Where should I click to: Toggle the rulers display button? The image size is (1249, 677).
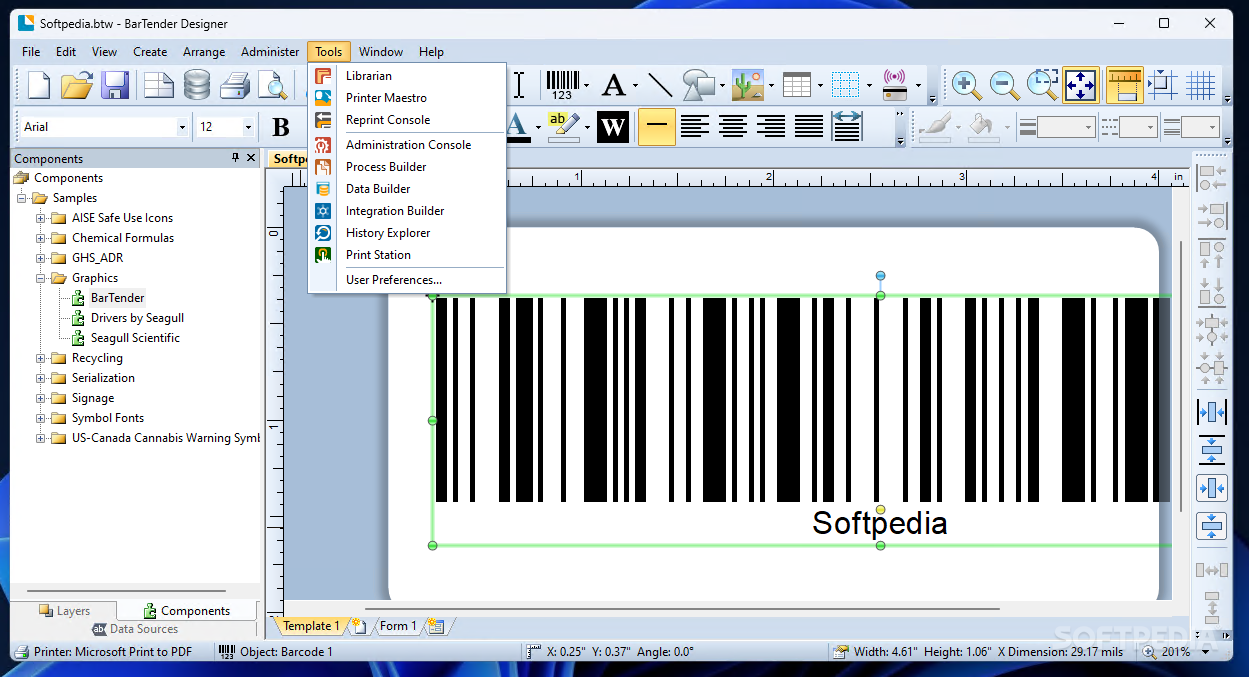click(x=1125, y=85)
